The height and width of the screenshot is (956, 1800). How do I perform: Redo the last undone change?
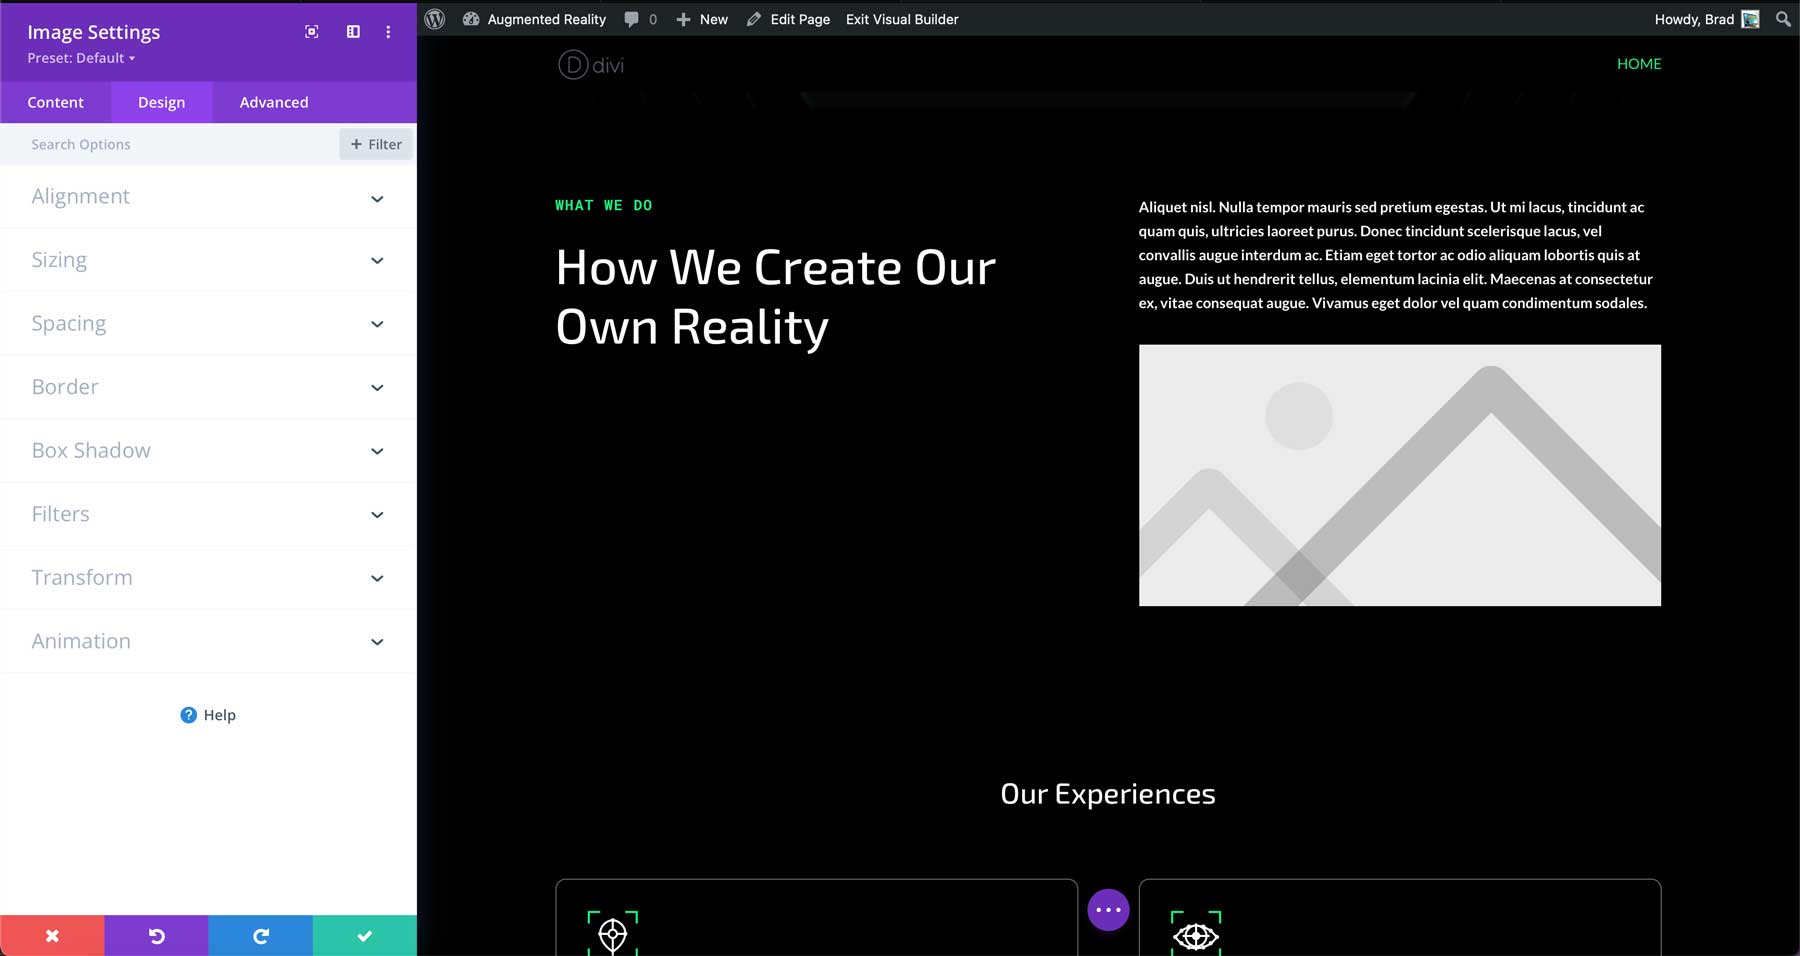pos(260,935)
